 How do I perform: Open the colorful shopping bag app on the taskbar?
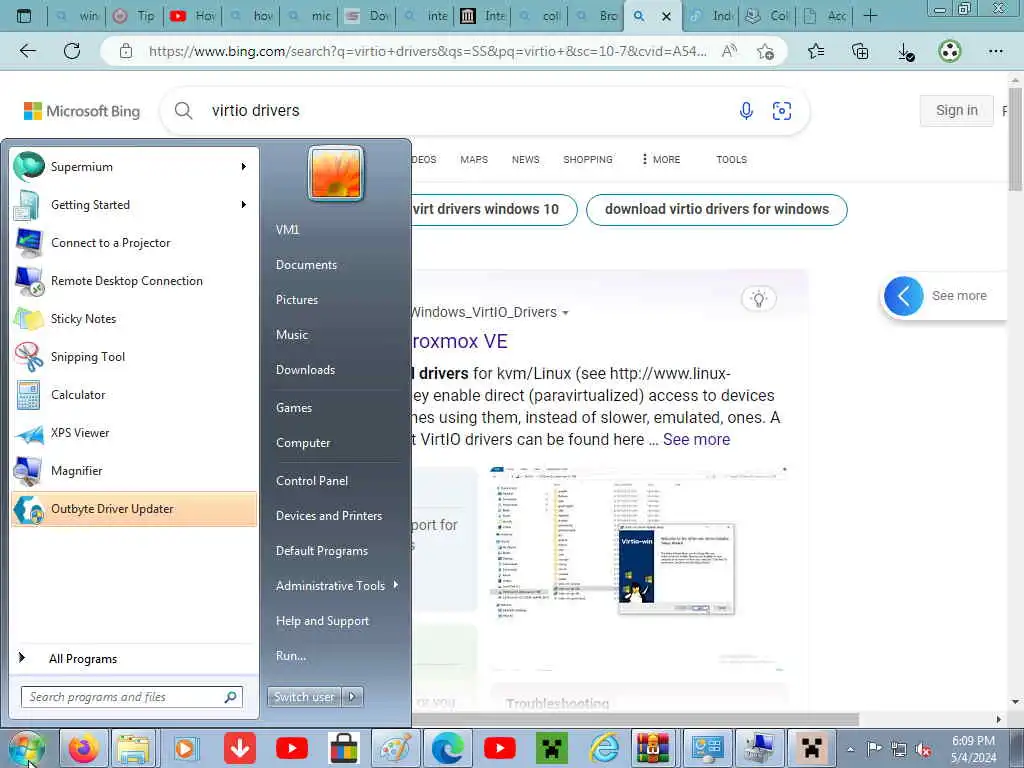[x=344, y=748]
